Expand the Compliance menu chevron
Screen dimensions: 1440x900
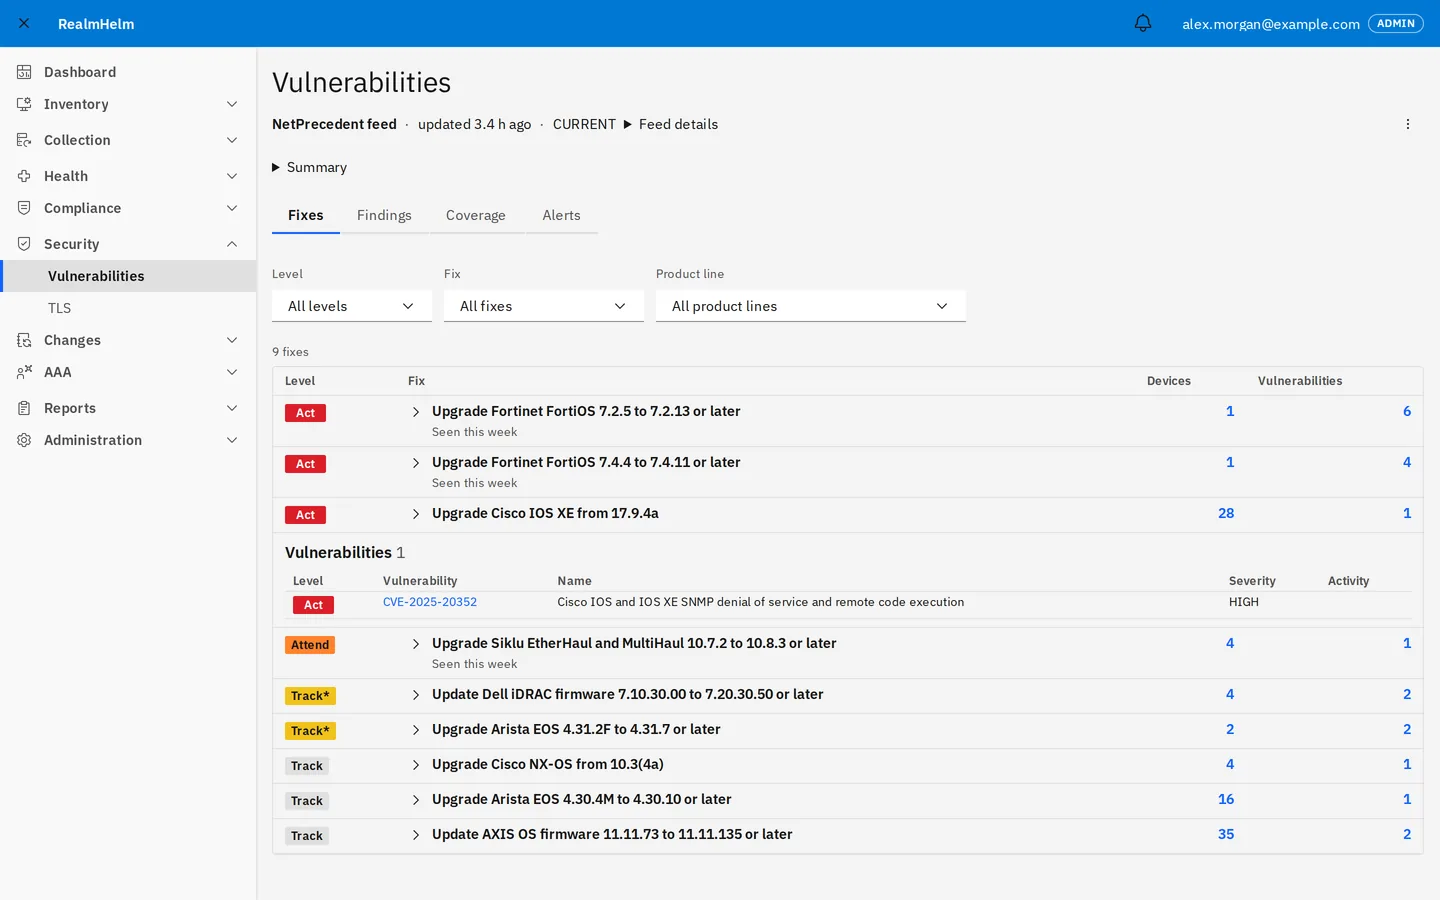click(x=232, y=208)
